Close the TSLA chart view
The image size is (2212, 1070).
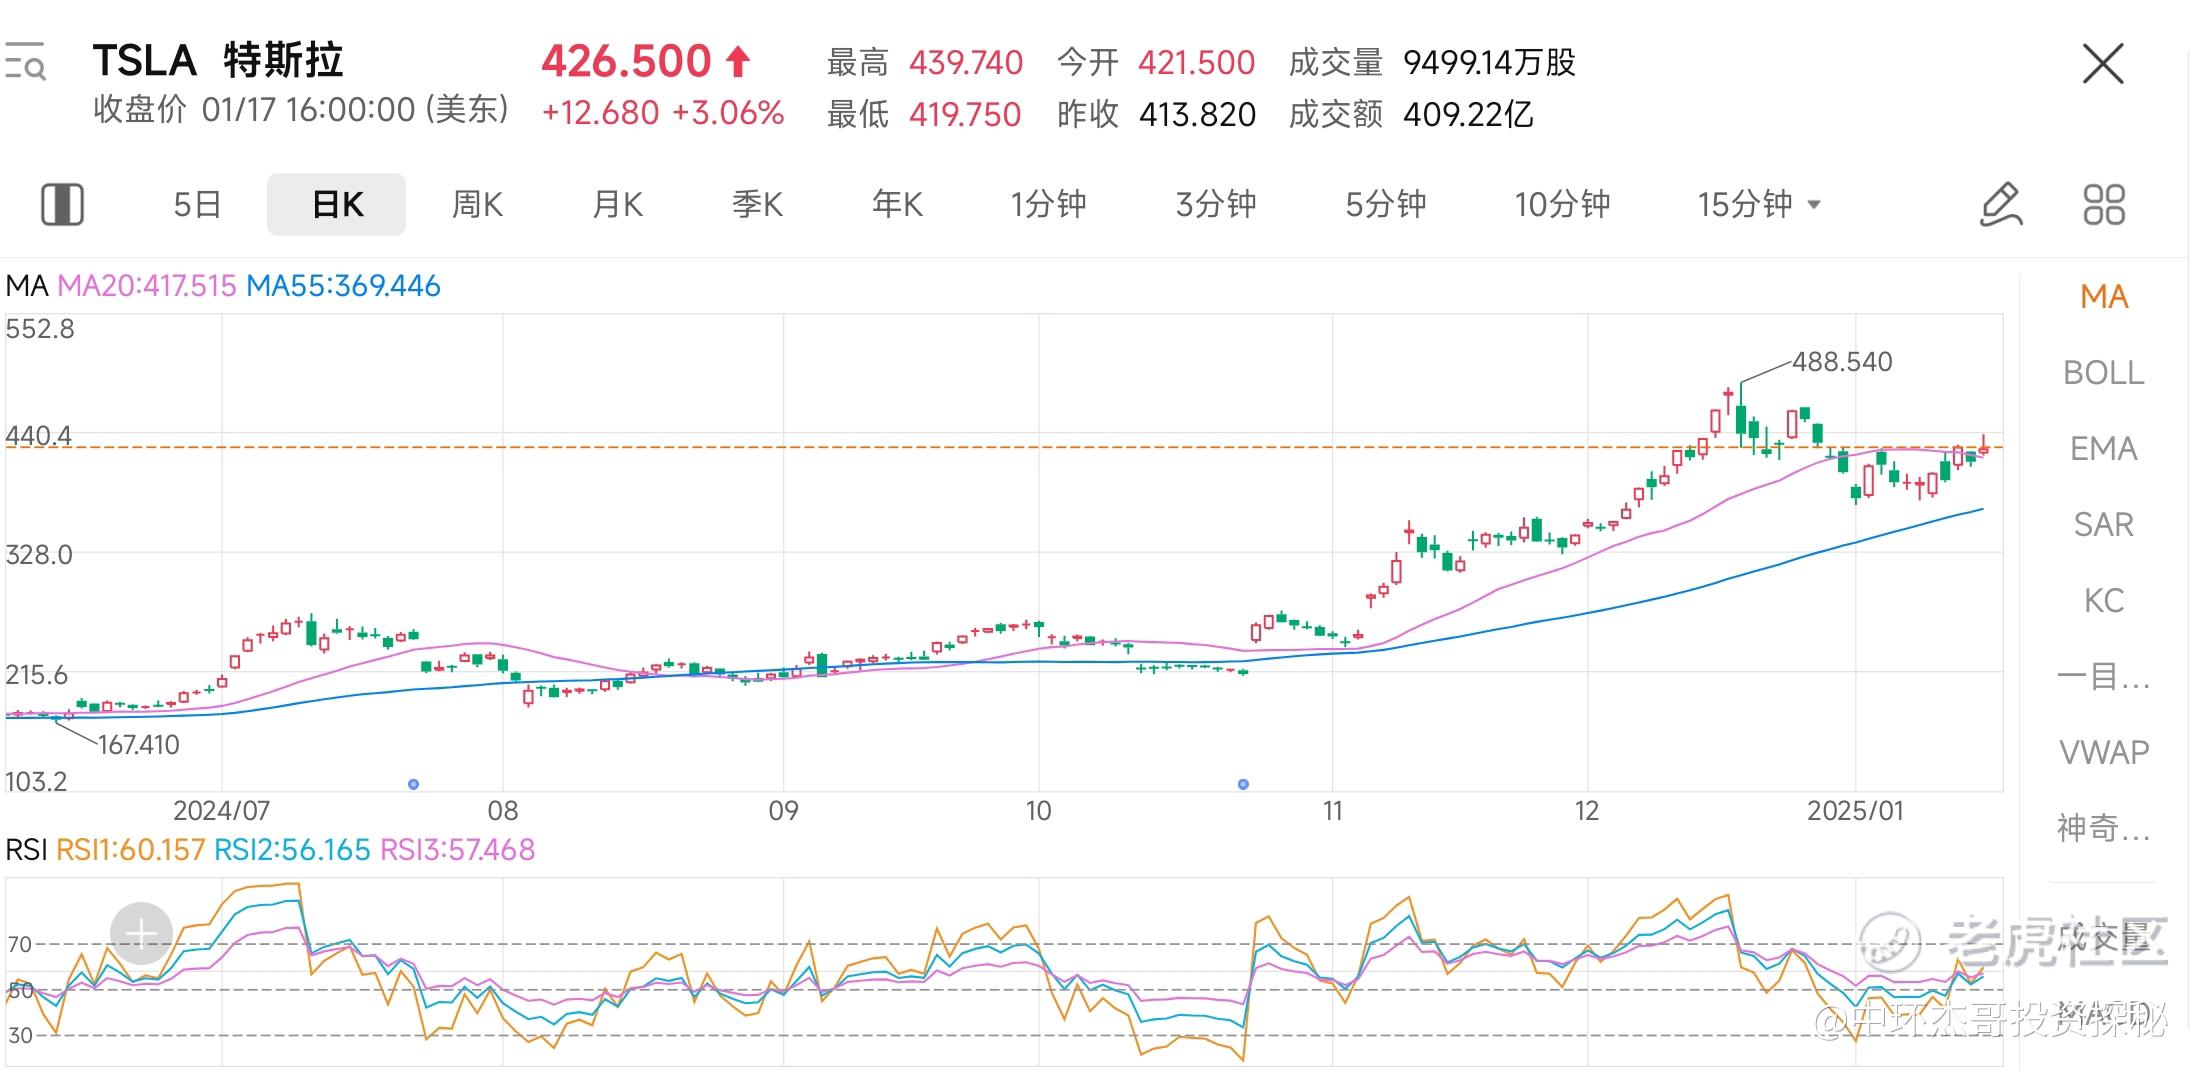(2103, 64)
